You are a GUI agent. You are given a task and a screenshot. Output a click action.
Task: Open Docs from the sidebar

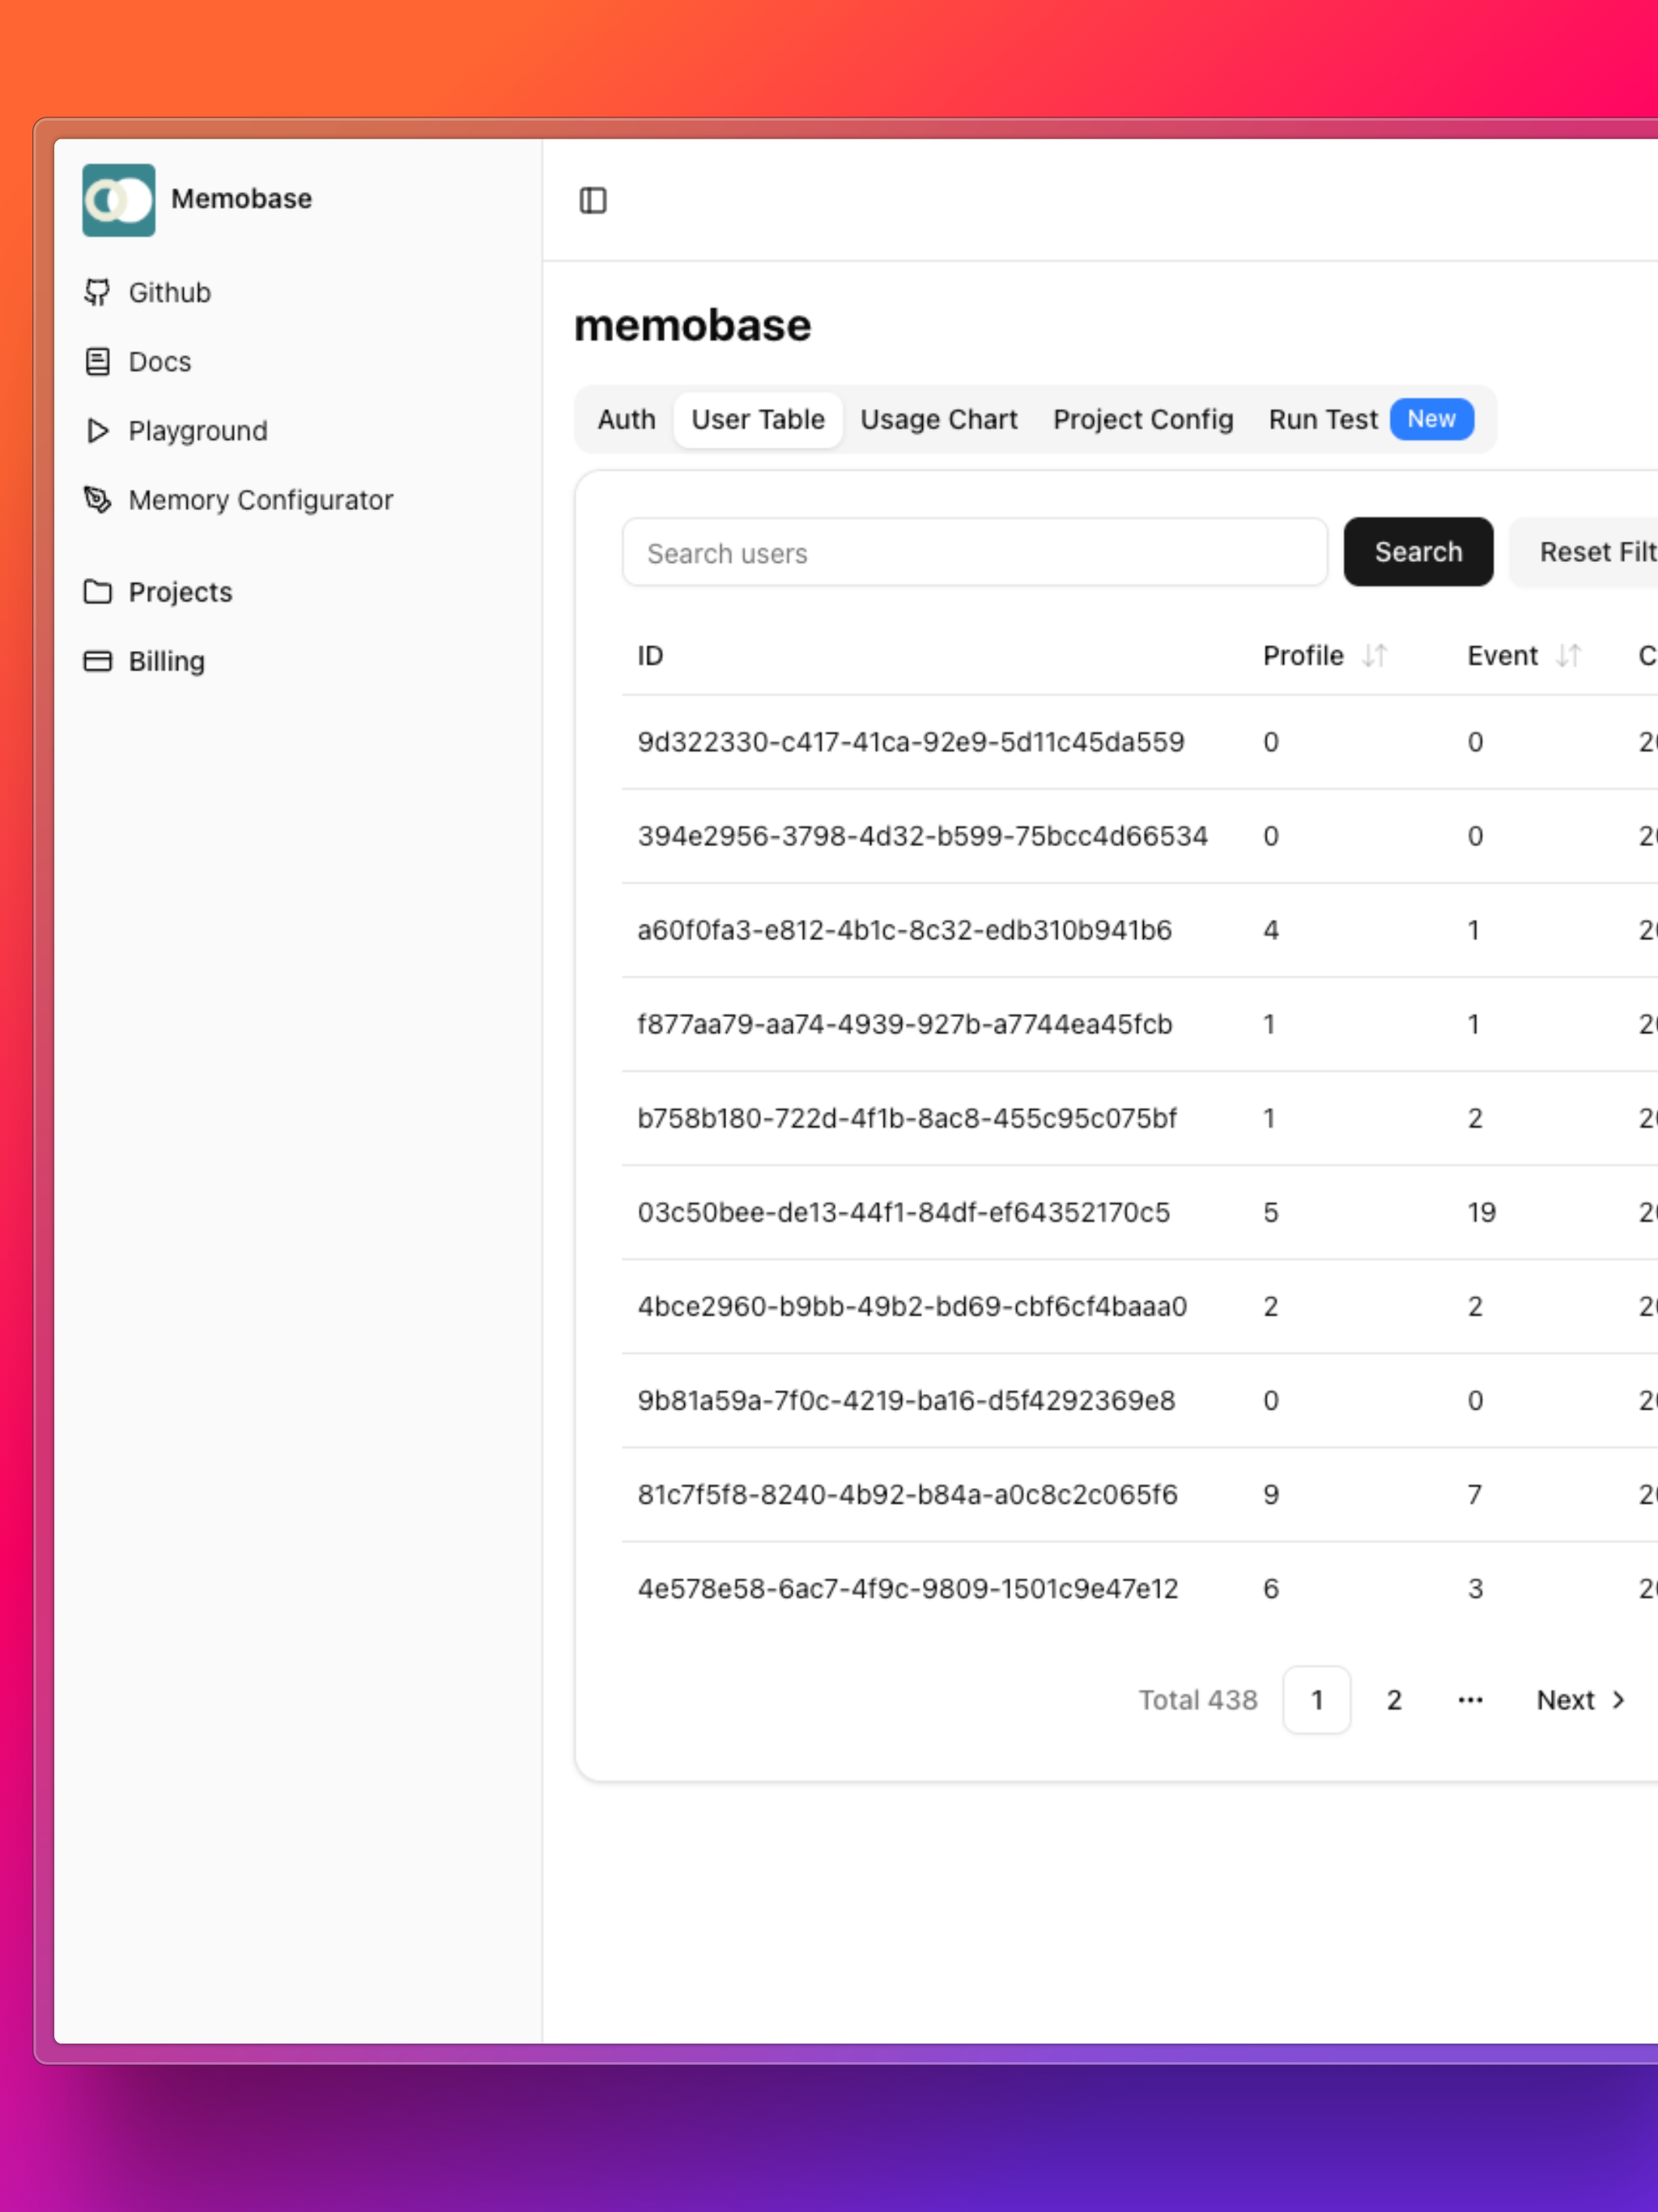pos(159,361)
